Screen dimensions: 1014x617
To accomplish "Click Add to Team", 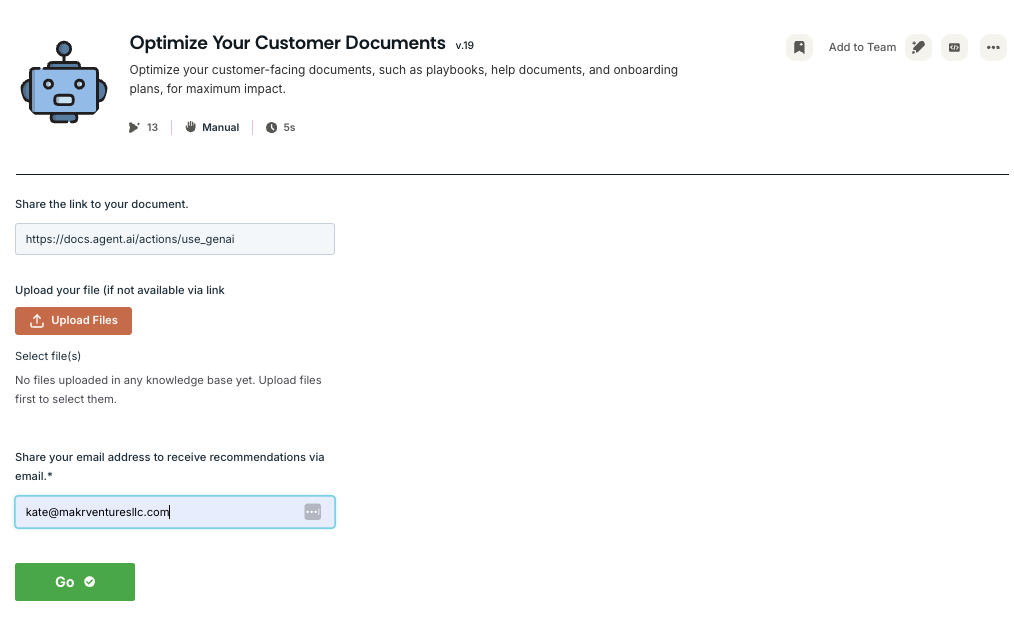I will pos(862,47).
